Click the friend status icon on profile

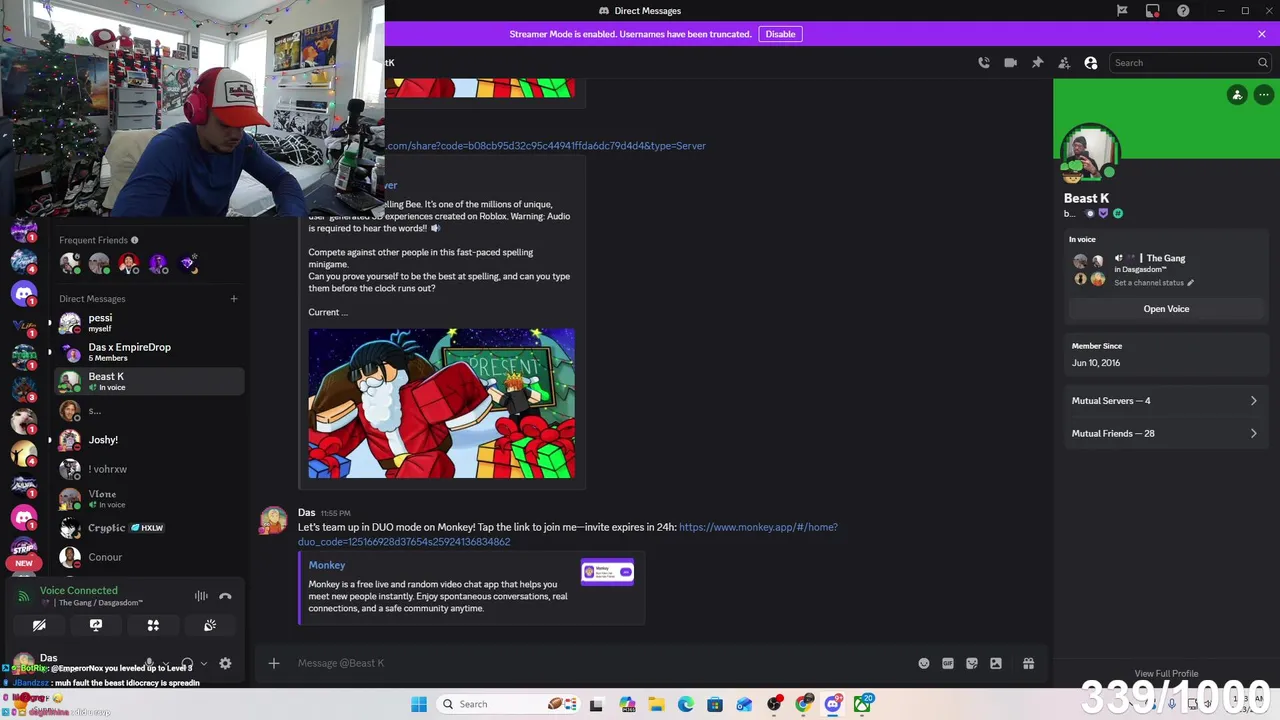tap(1237, 95)
